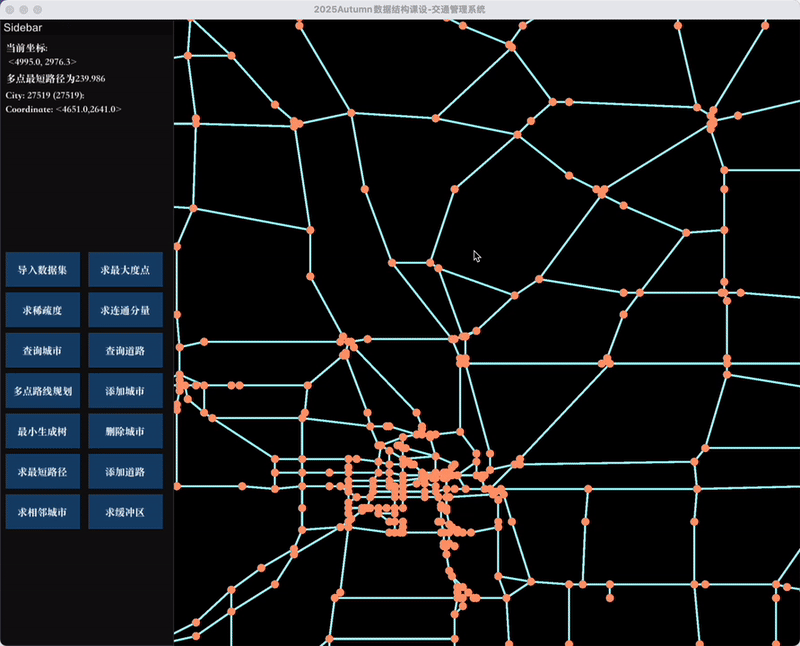Screen dimensions: 800x646
Task: Select the 当前坐标 label
Action: tap(27, 48)
